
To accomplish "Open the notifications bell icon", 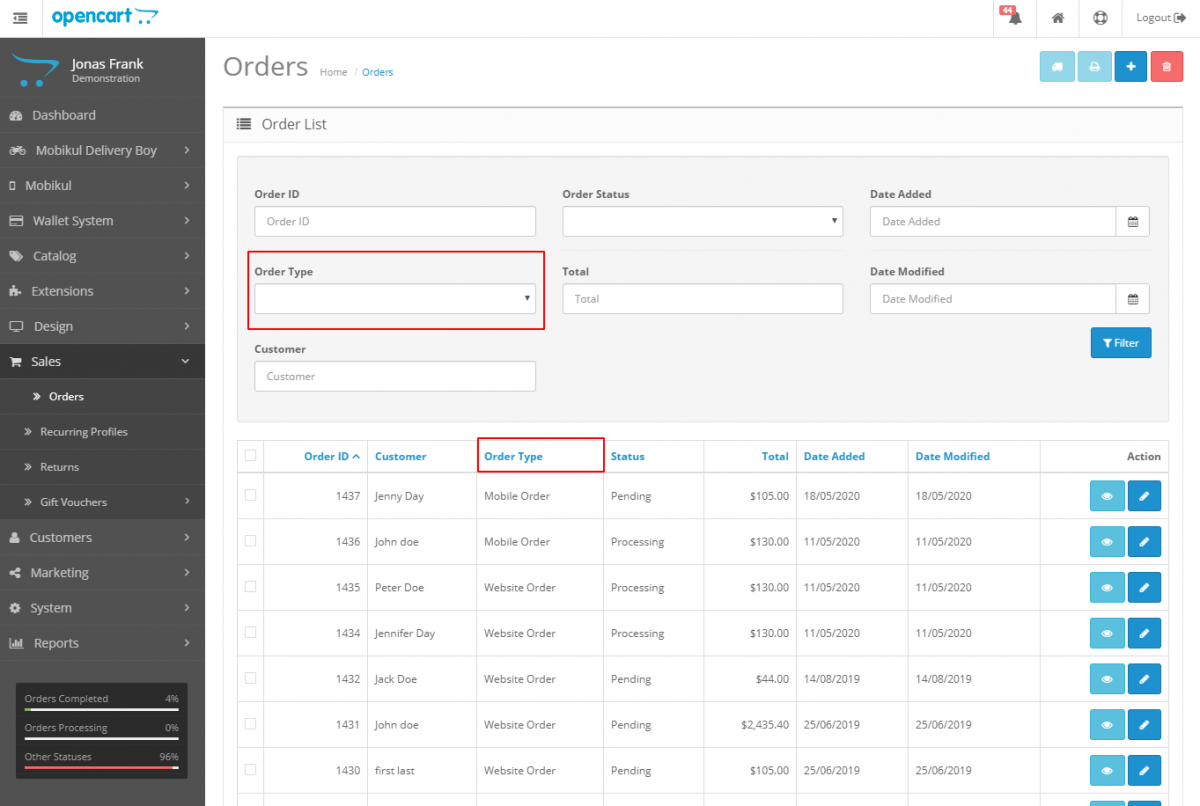I will 1014,18.
